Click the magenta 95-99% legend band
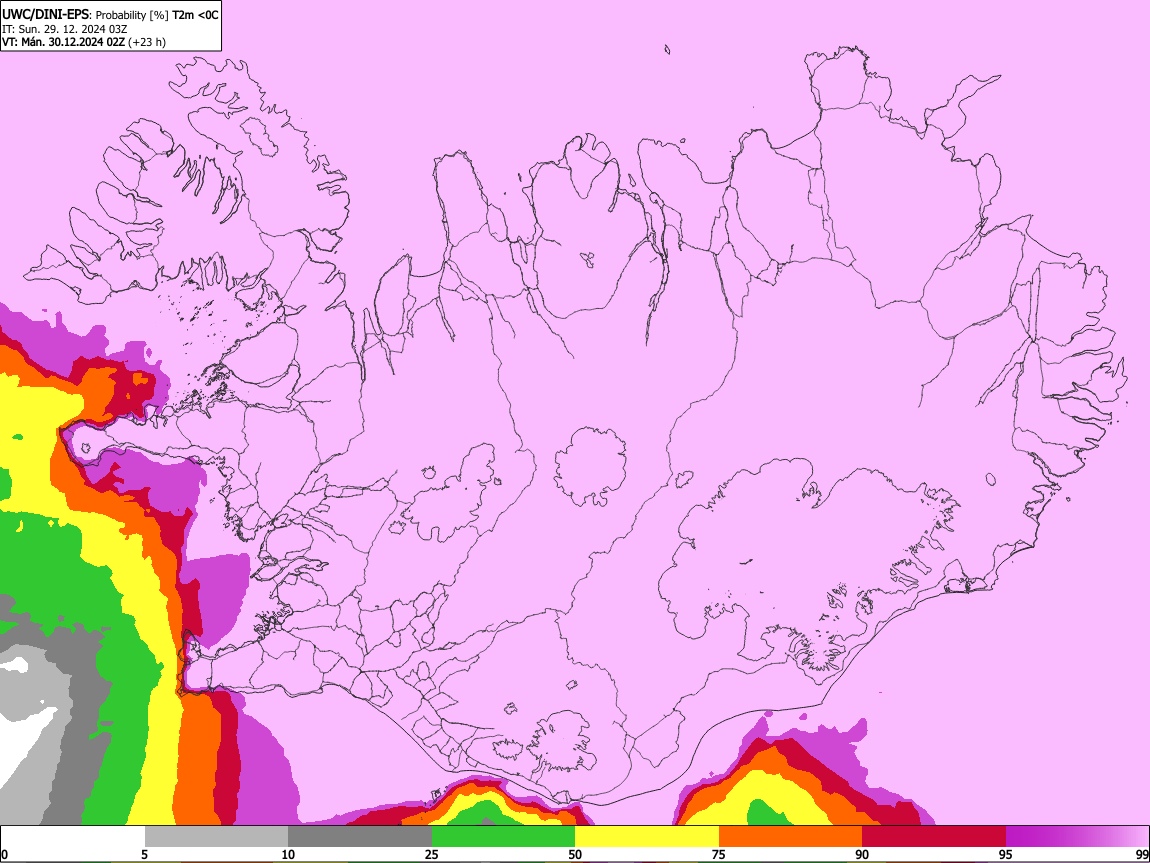 tap(1077, 837)
